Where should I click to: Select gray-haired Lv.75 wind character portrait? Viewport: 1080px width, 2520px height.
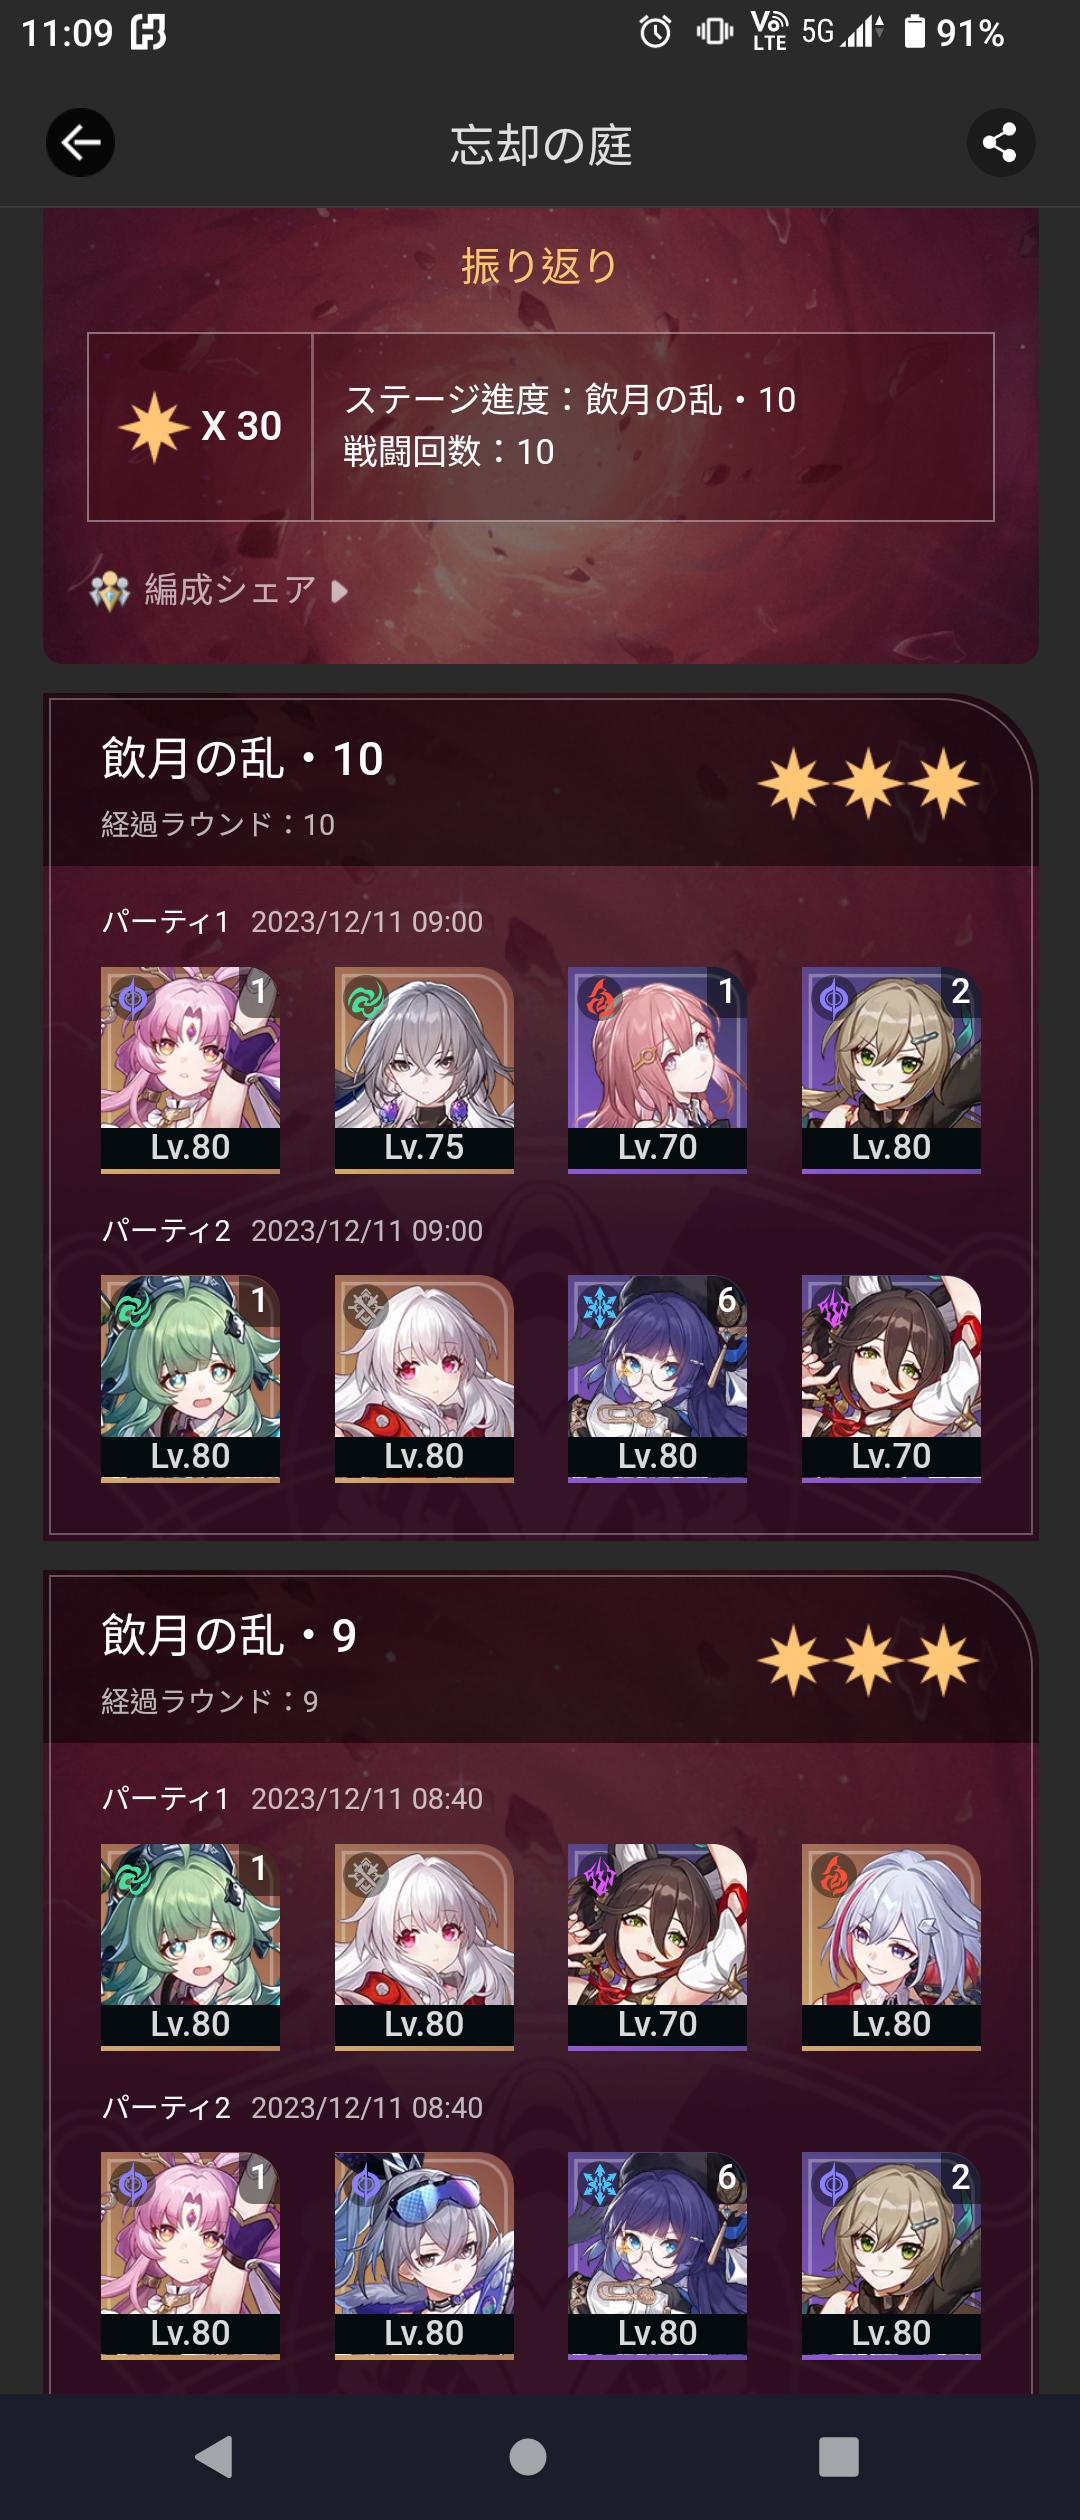[x=424, y=1069]
